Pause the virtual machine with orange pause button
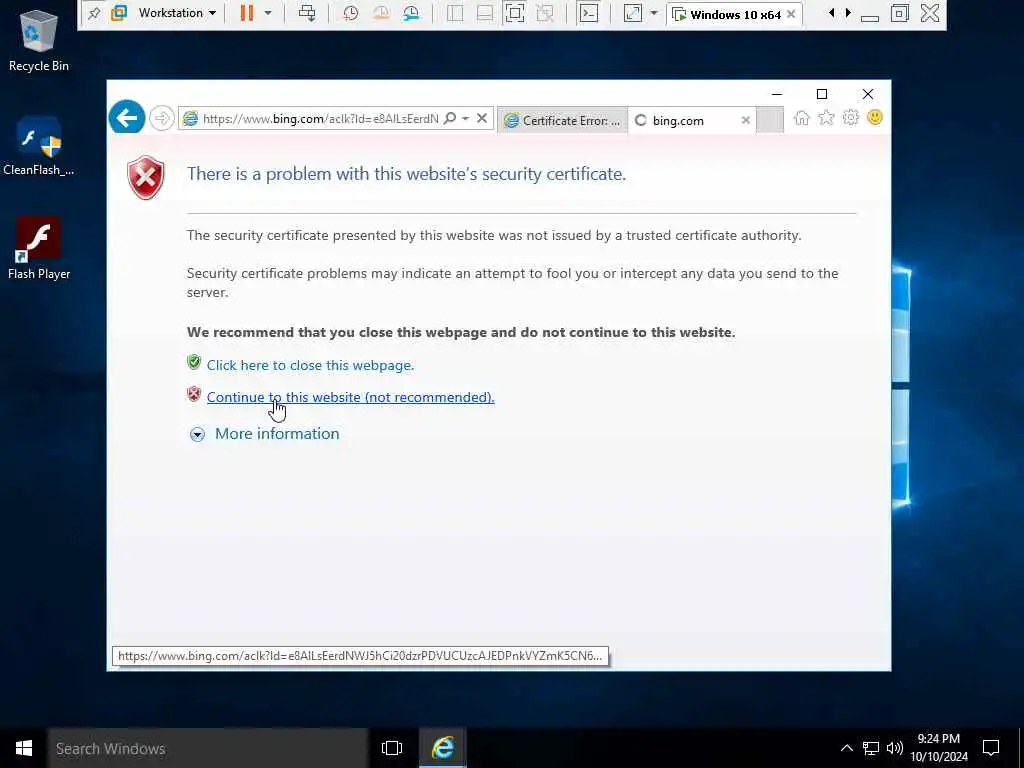 [246, 13]
